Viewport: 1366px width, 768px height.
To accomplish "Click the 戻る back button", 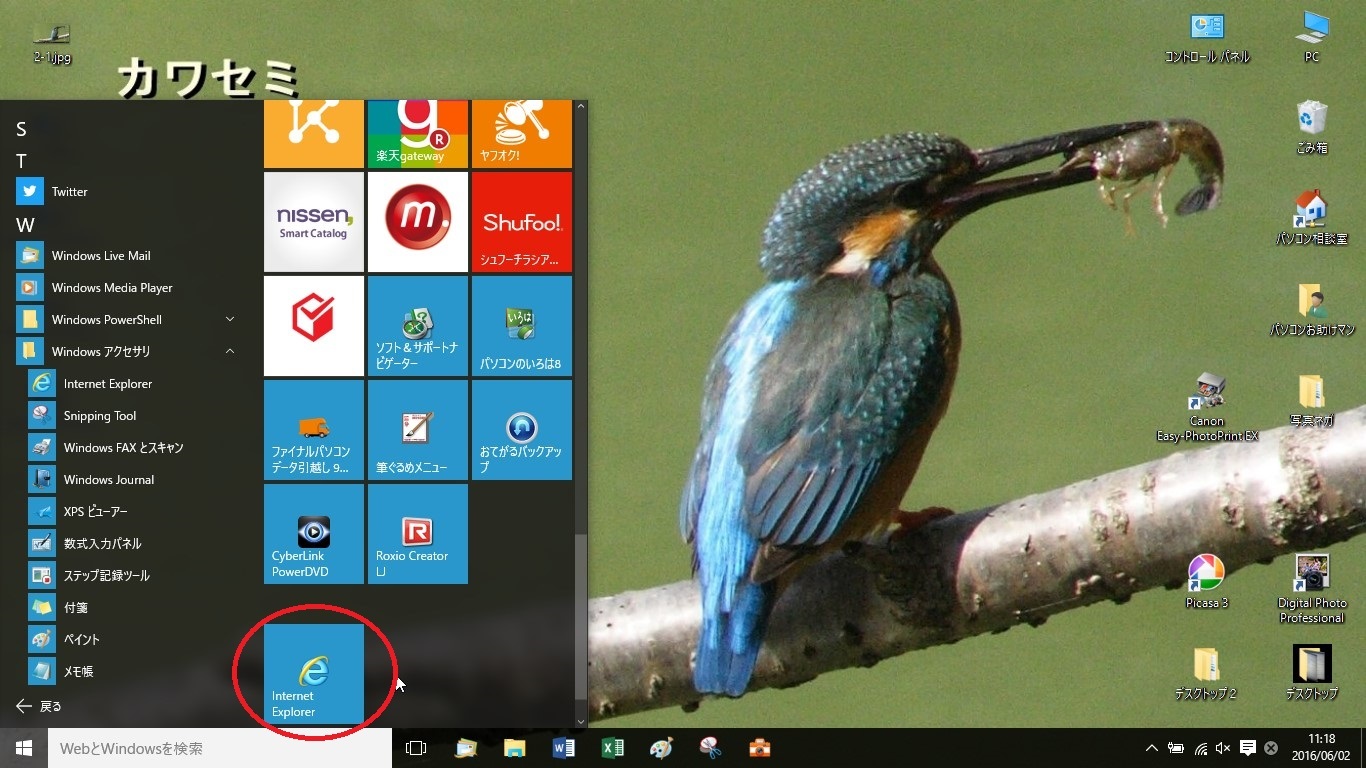I will (x=40, y=706).
